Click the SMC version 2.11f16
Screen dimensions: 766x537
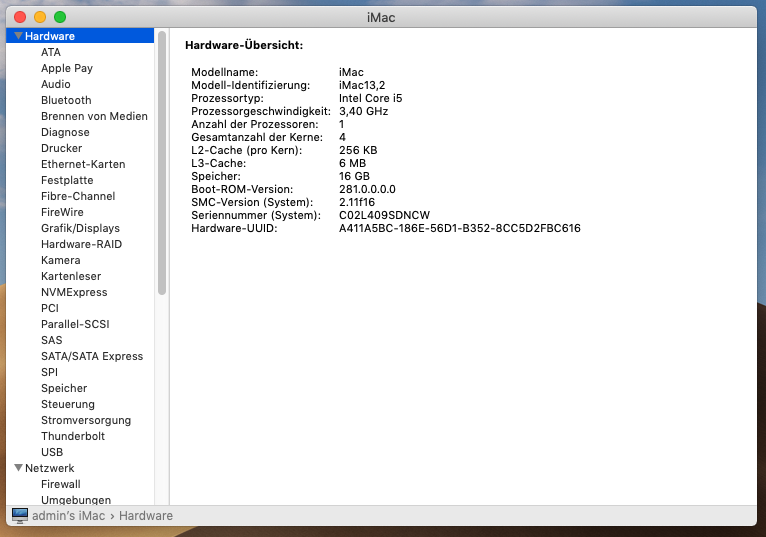tap(357, 202)
